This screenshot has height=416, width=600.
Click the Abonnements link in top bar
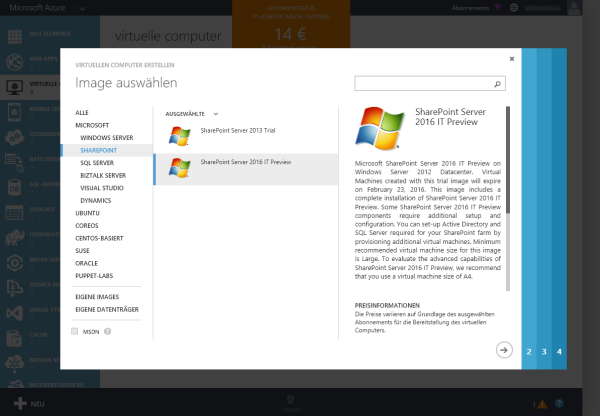[x=470, y=8]
